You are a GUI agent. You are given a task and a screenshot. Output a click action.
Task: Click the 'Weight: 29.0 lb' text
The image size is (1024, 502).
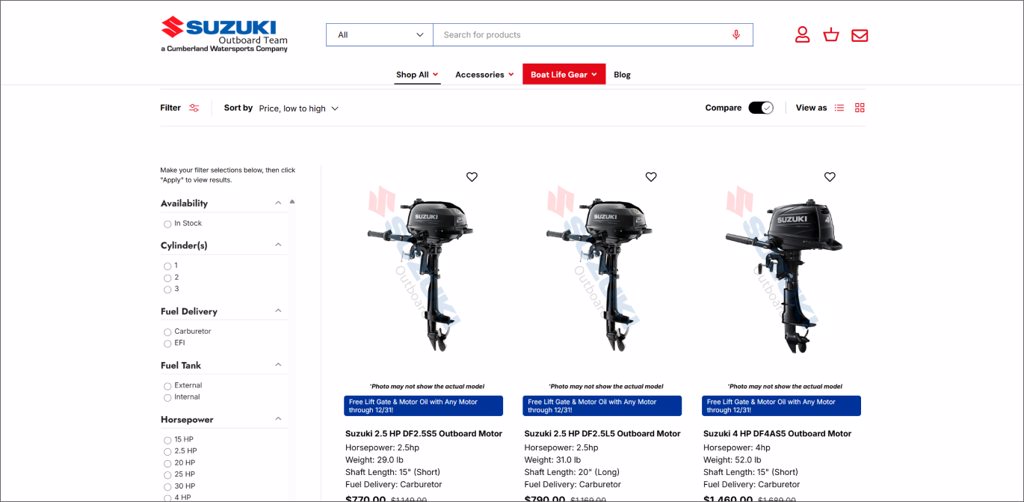374,460
